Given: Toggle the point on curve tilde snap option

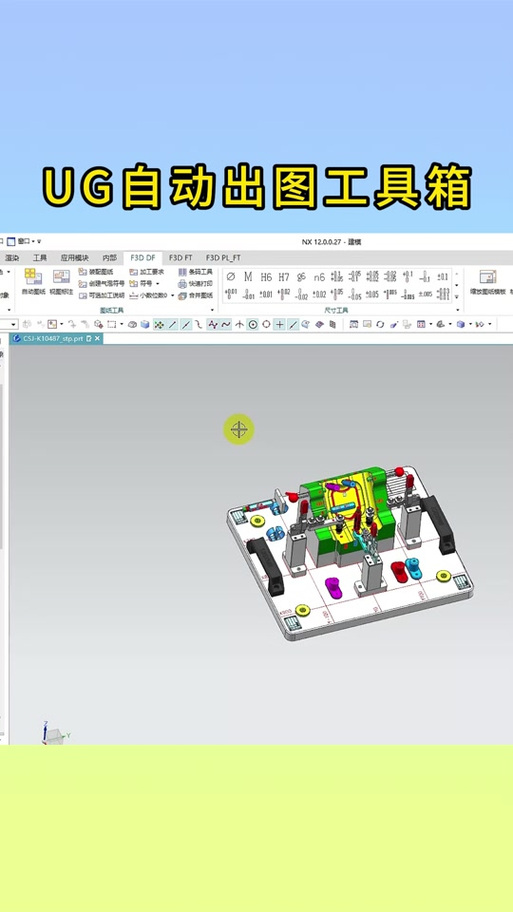Looking at the screenshot, I should tap(226, 325).
